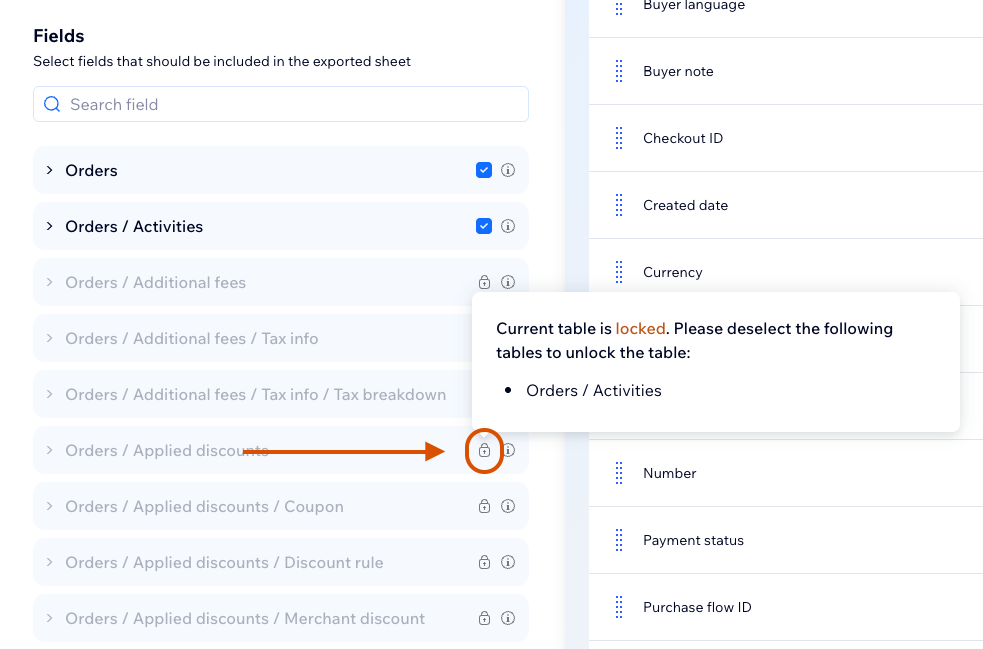Expand the Tax breakdown row chevron

tap(50, 394)
